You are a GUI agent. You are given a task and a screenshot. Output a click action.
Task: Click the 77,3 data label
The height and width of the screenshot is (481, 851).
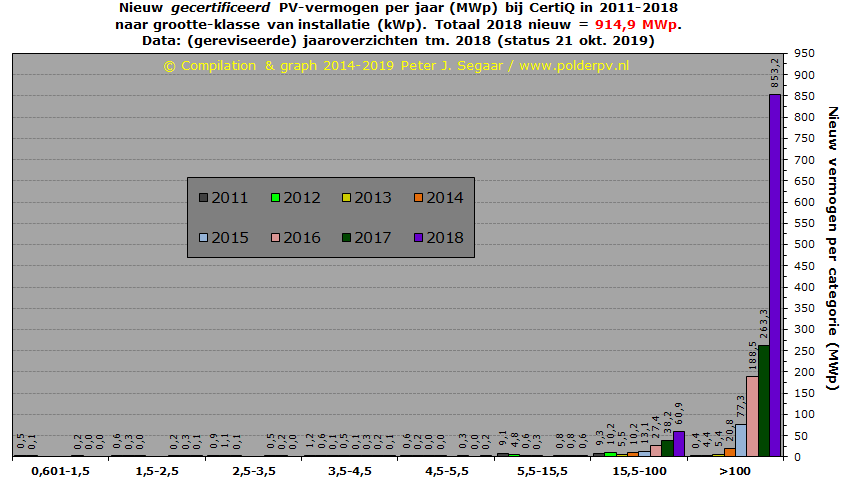click(741, 407)
